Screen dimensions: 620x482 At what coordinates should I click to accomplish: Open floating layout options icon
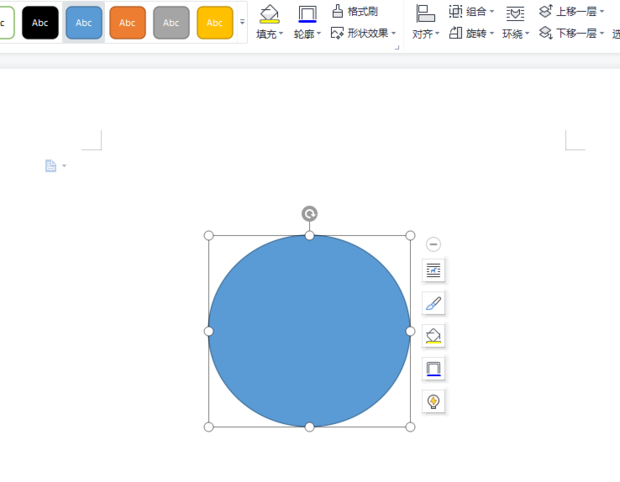pos(433,270)
